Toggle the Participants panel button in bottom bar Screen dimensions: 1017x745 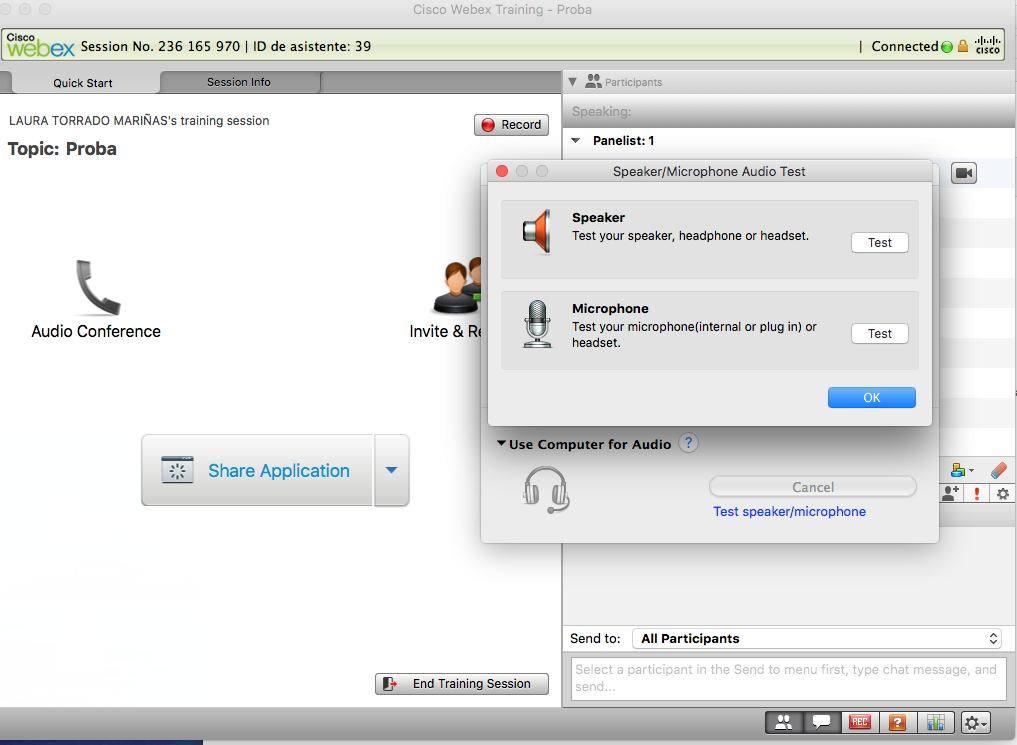coord(785,722)
